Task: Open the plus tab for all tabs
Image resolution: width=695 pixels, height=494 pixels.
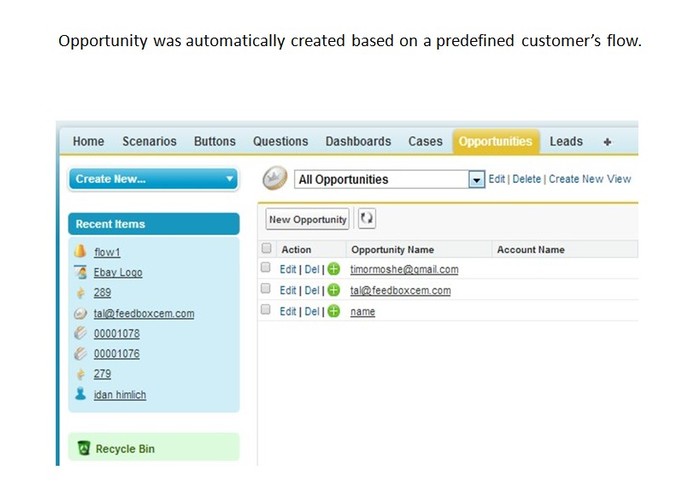Action: [607, 142]
